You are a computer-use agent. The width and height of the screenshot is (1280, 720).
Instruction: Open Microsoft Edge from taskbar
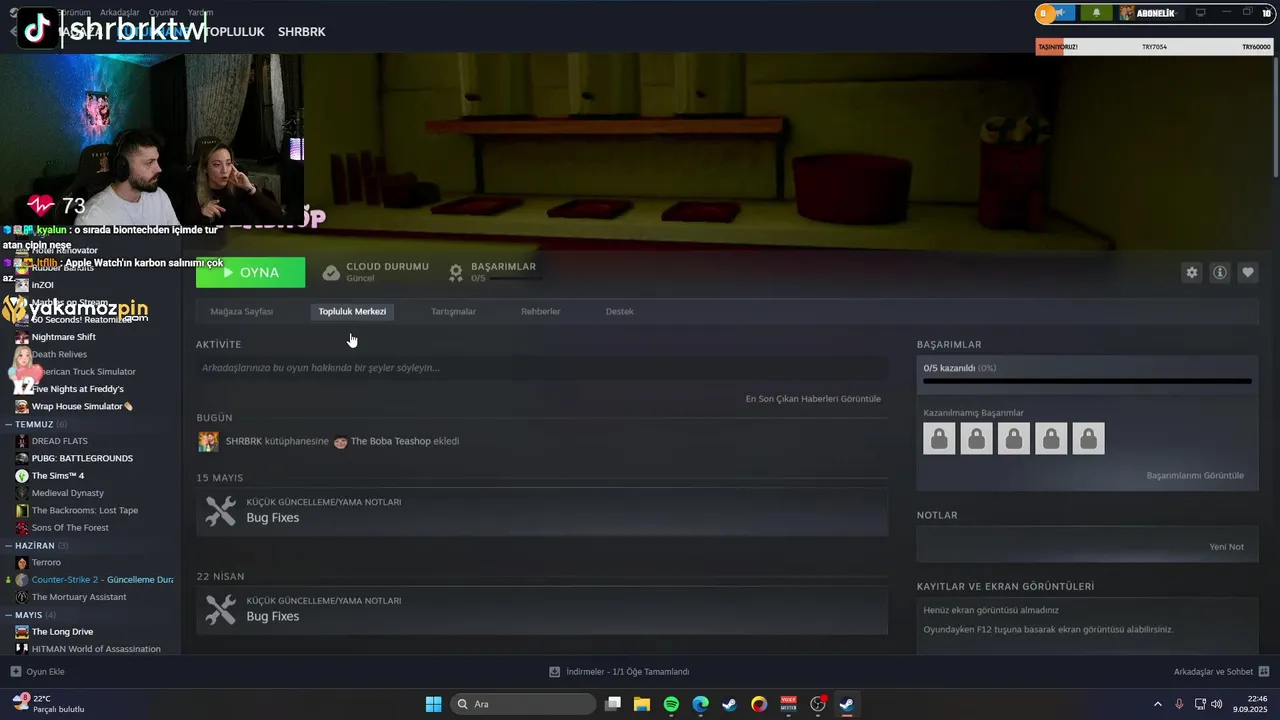[x=700, y=704]
